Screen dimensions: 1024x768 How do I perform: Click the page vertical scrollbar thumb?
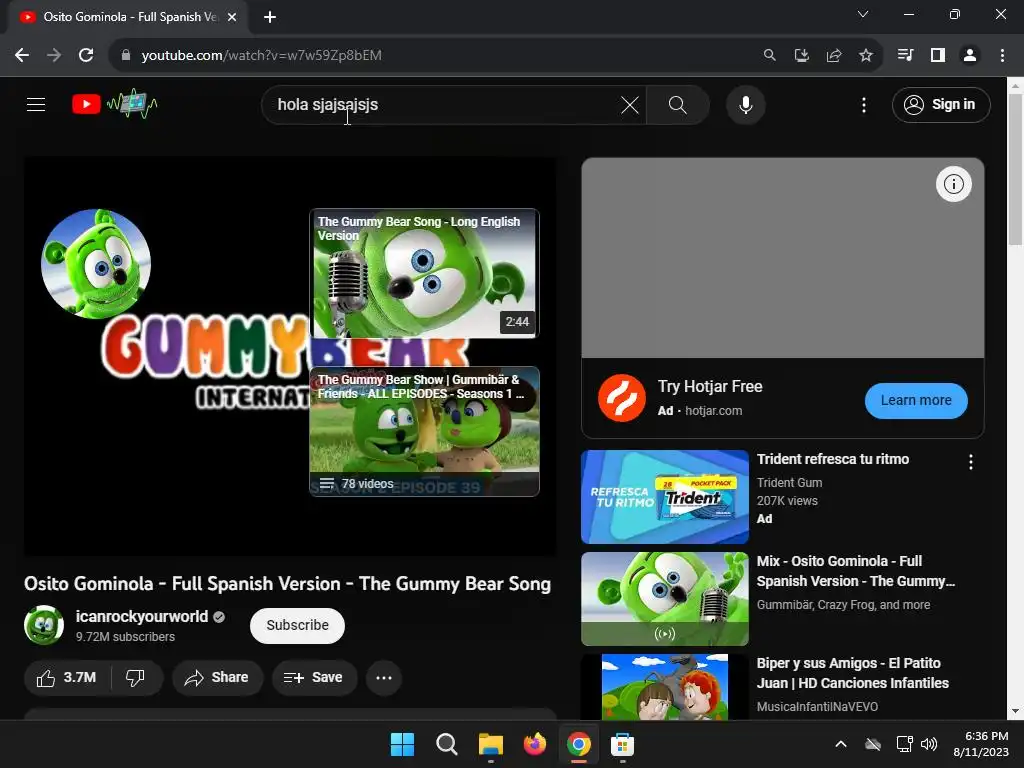tap(1015, 170)
